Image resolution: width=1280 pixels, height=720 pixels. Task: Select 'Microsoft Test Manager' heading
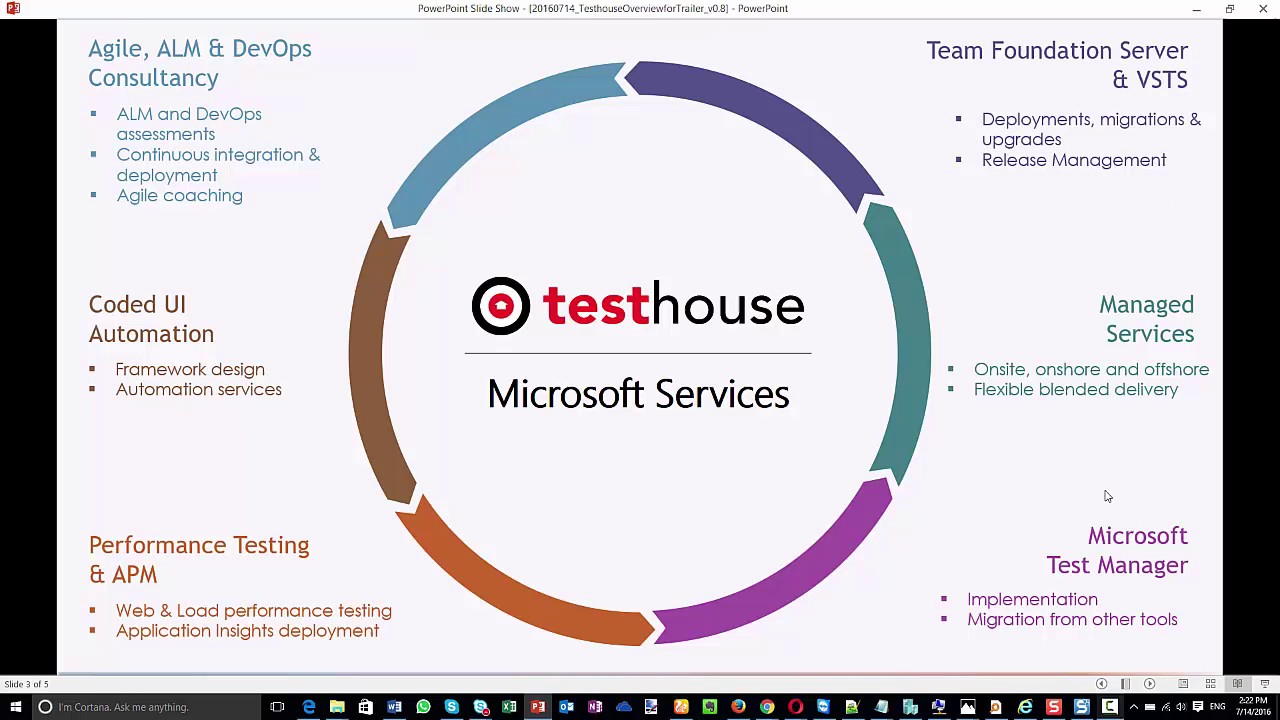point(1117,551)
